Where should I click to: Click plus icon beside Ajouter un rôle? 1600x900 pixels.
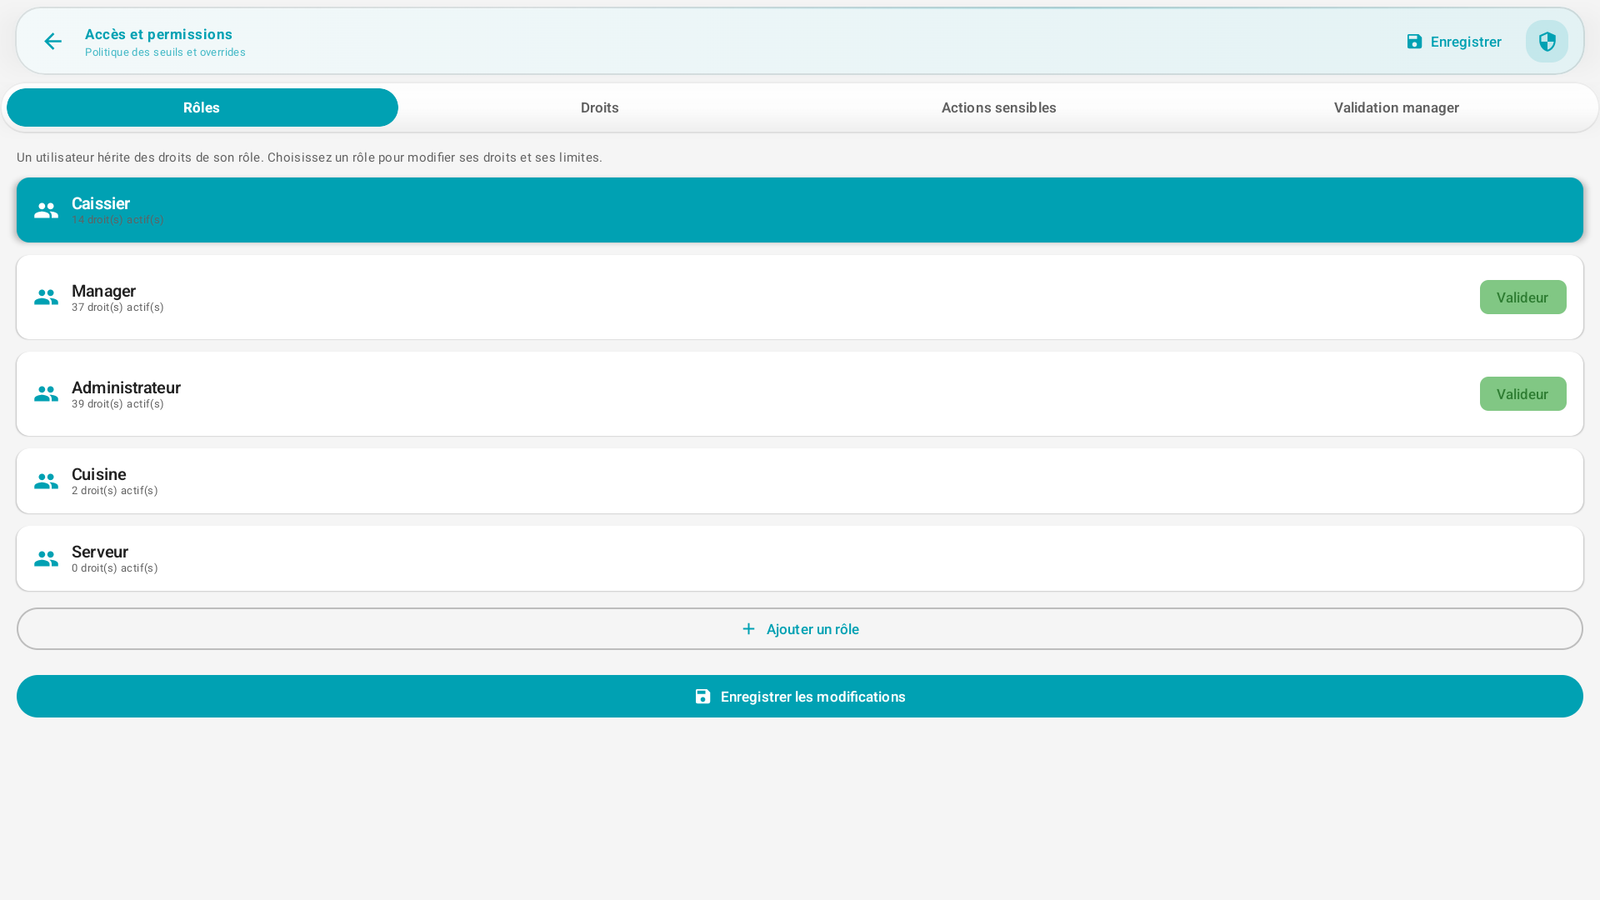click(x=748, y=629)
